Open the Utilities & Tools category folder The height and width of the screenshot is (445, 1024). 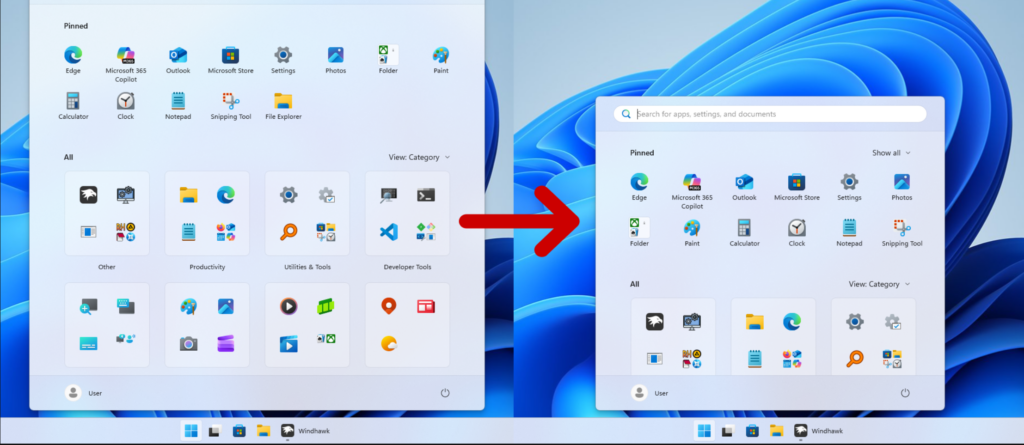[x=307, y=214]
